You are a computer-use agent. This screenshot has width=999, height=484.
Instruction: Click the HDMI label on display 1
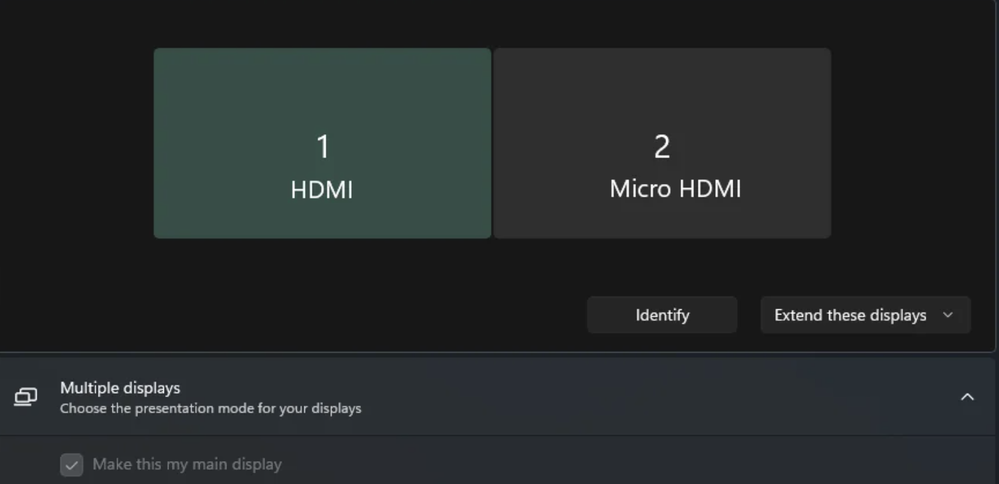322,189
